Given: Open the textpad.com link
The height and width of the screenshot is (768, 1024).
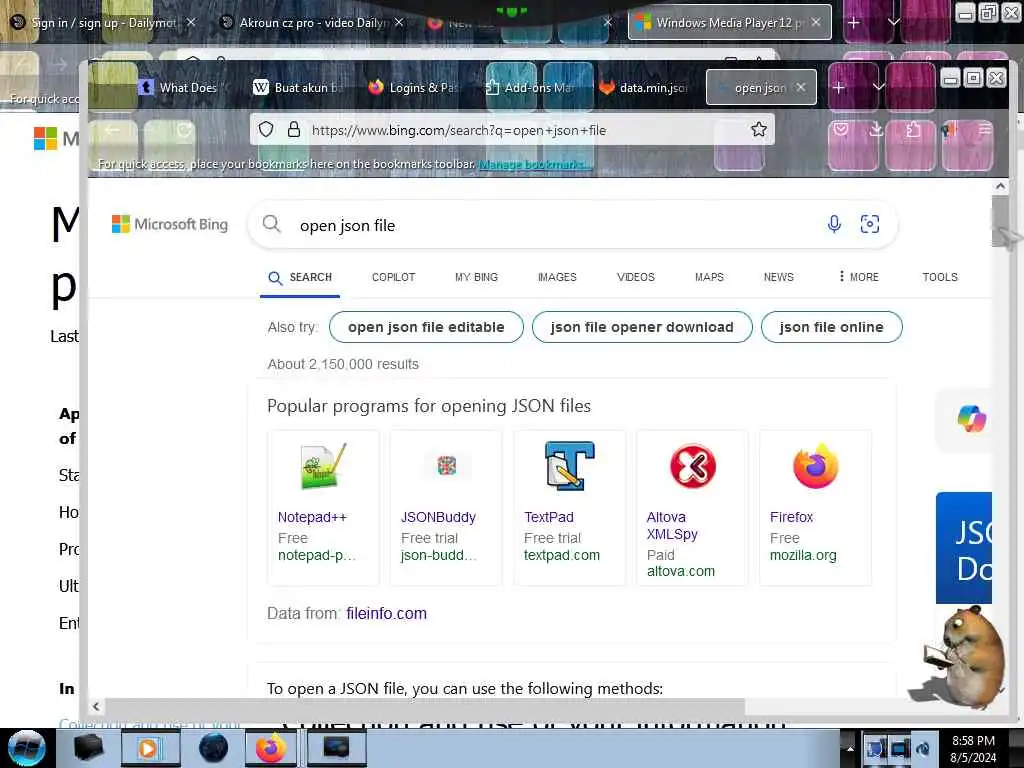Looking at the screenshot, I should [x=562, y=555].
